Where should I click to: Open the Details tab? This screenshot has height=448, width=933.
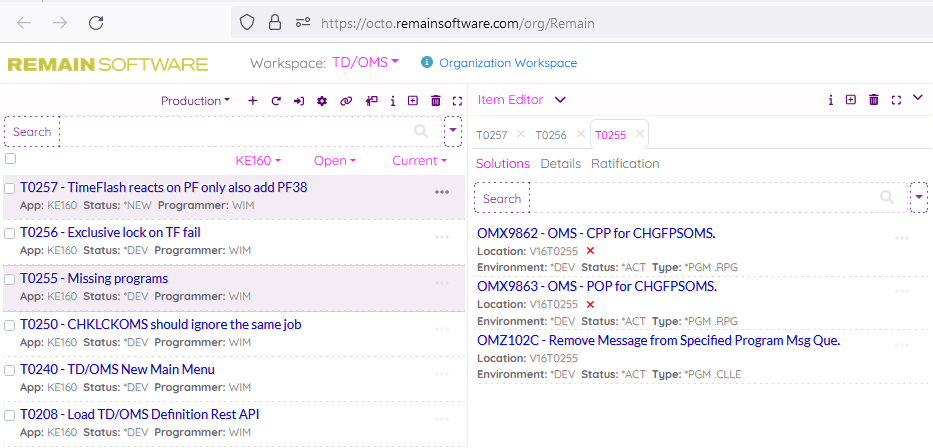point(561,164)
